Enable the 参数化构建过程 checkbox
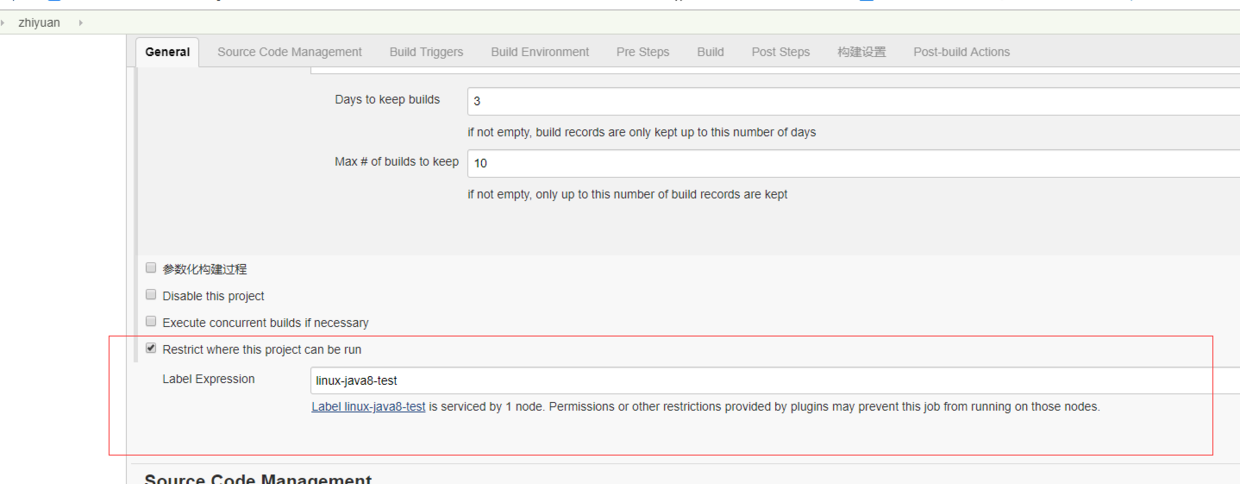 point(151,268)
